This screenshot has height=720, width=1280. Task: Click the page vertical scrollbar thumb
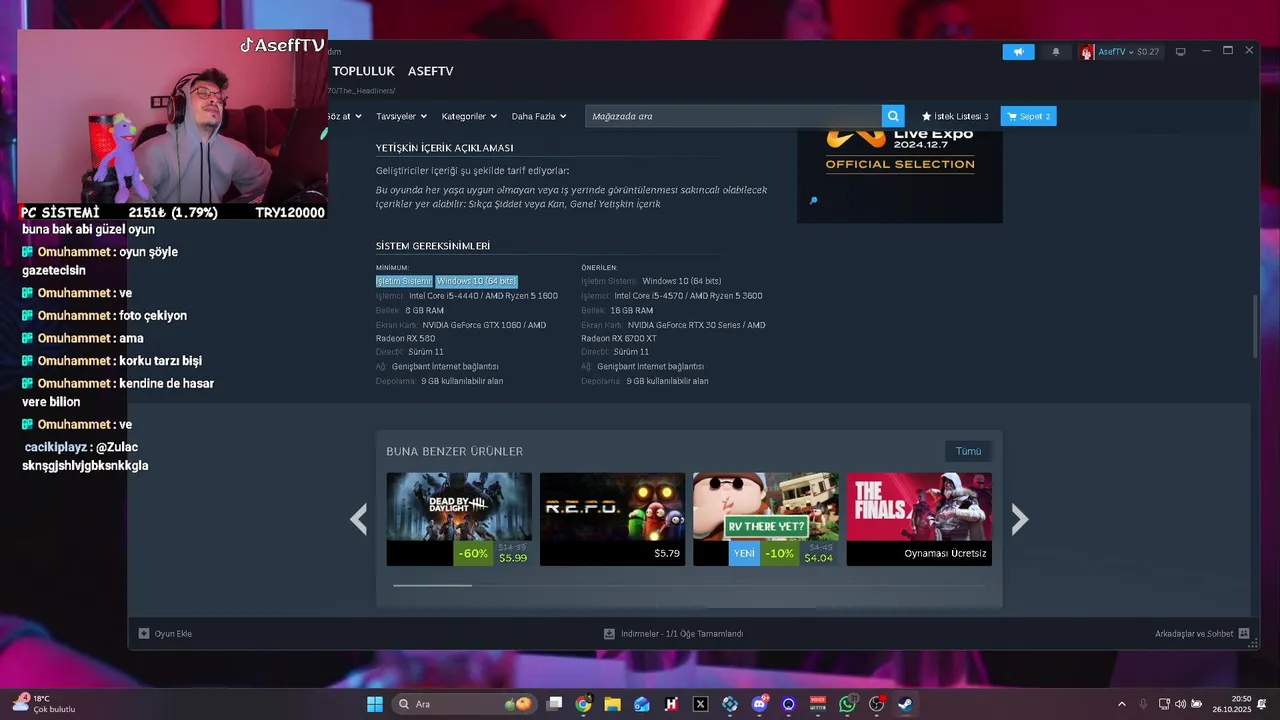tap(1255, 327)
